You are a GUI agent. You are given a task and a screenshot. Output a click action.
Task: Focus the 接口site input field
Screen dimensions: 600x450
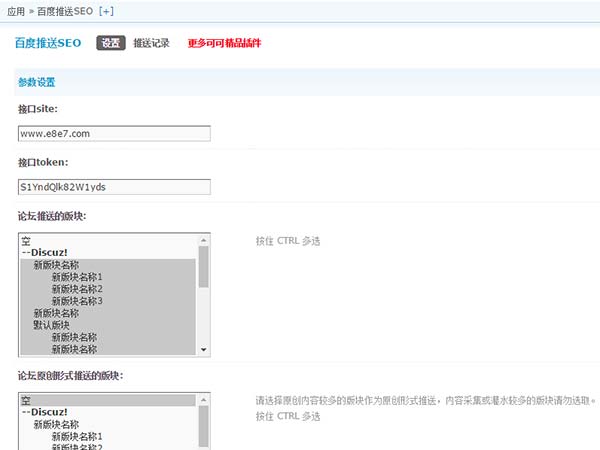(x=114, y=133)
